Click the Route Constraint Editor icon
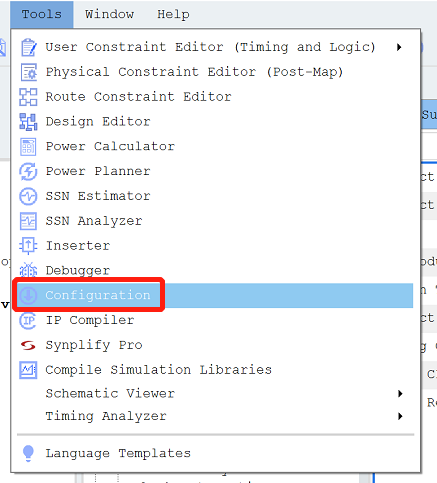437x483 pixels. 28,97
